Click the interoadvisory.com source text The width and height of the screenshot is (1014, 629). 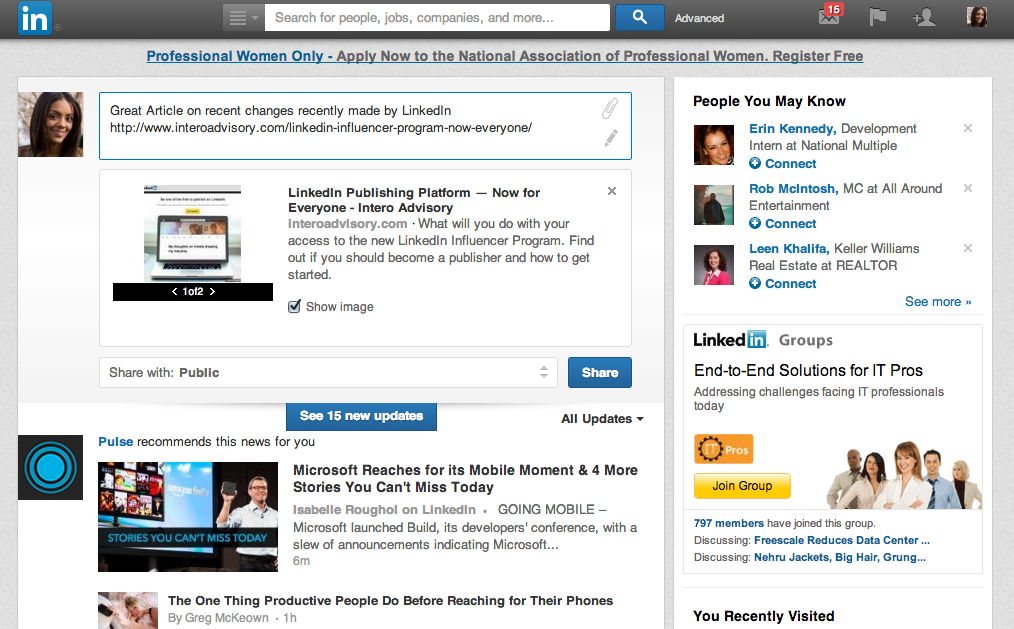click(347, 224)
